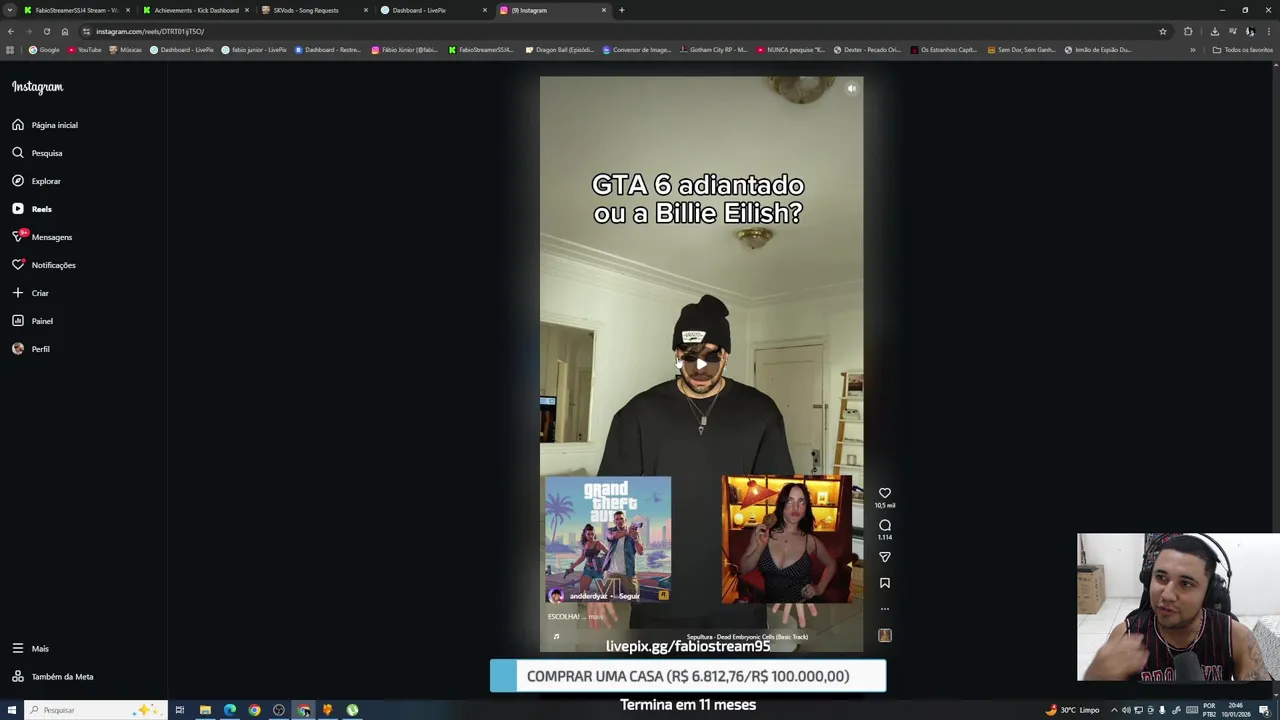Open Página inicial in Instagram sidebar

click(x=45, y=125)
